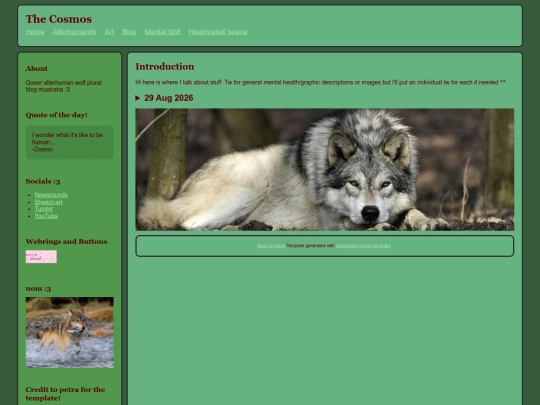Click the Socials :3 heading

[43, 181]
